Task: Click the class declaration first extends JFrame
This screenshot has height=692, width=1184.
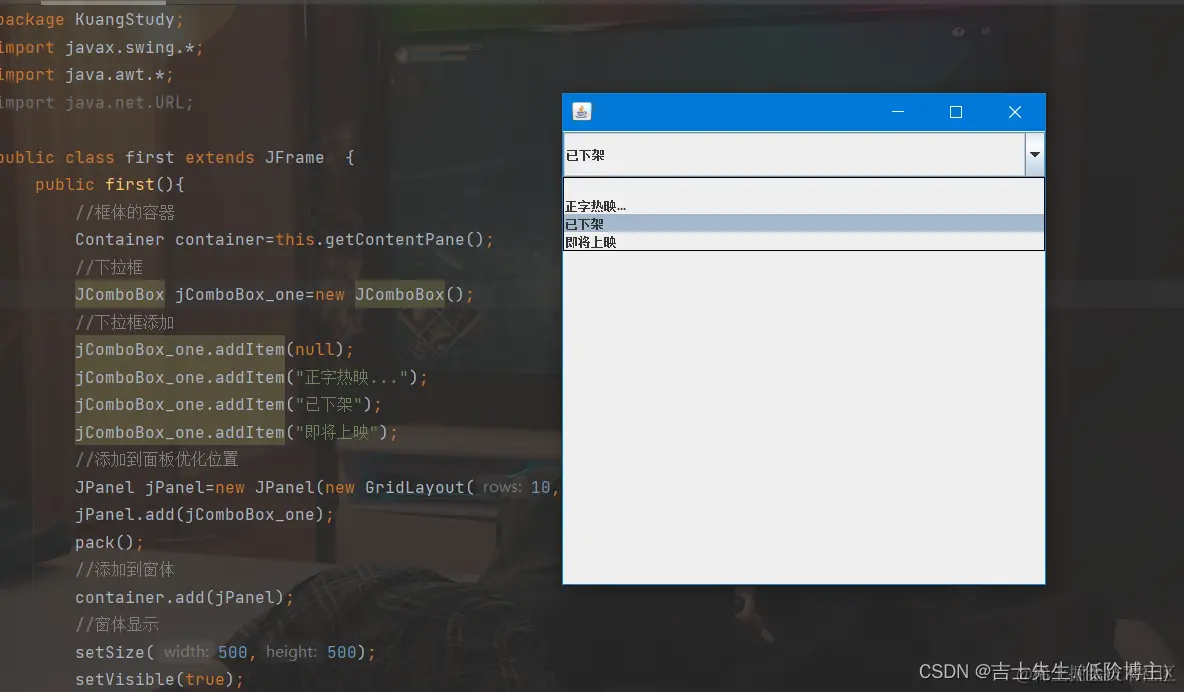Action: point(177,157)
